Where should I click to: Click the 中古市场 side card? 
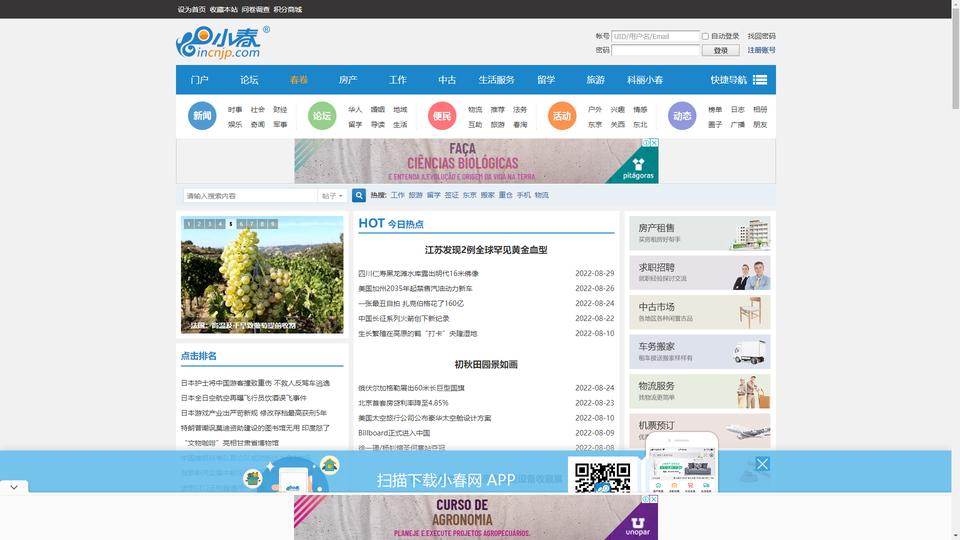[700, 312]
